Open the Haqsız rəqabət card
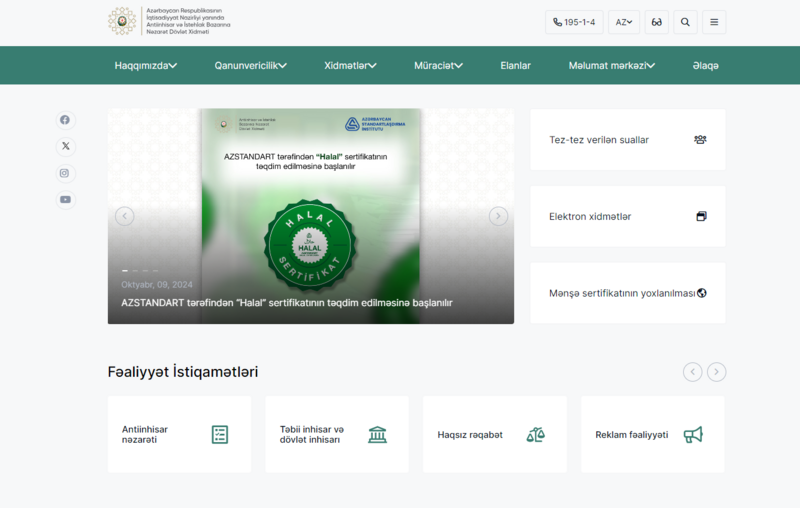The width and height of the screenshot is (800, 508). pos(494,435)
